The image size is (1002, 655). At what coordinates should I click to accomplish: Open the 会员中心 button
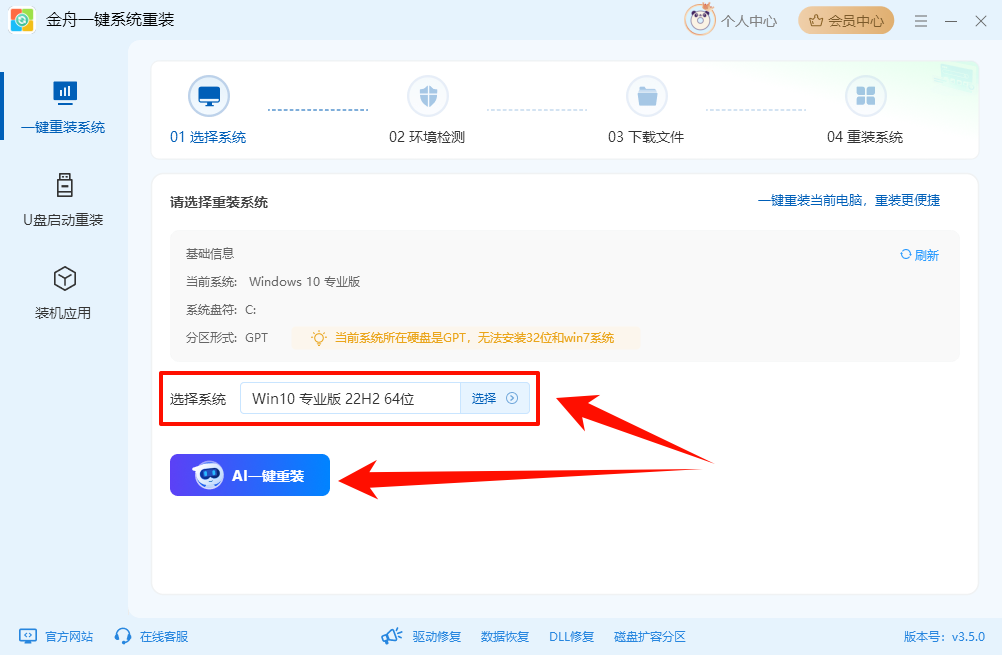pos(845,20)
